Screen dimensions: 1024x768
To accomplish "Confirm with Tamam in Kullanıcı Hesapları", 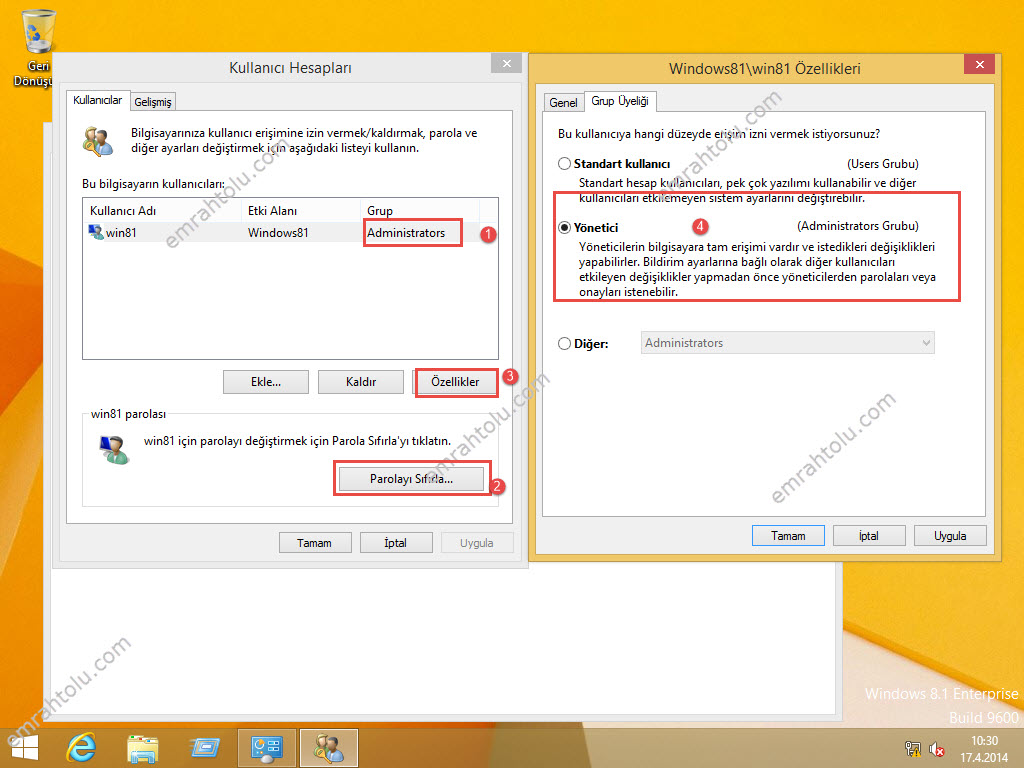I will click(x=315, y=543).
